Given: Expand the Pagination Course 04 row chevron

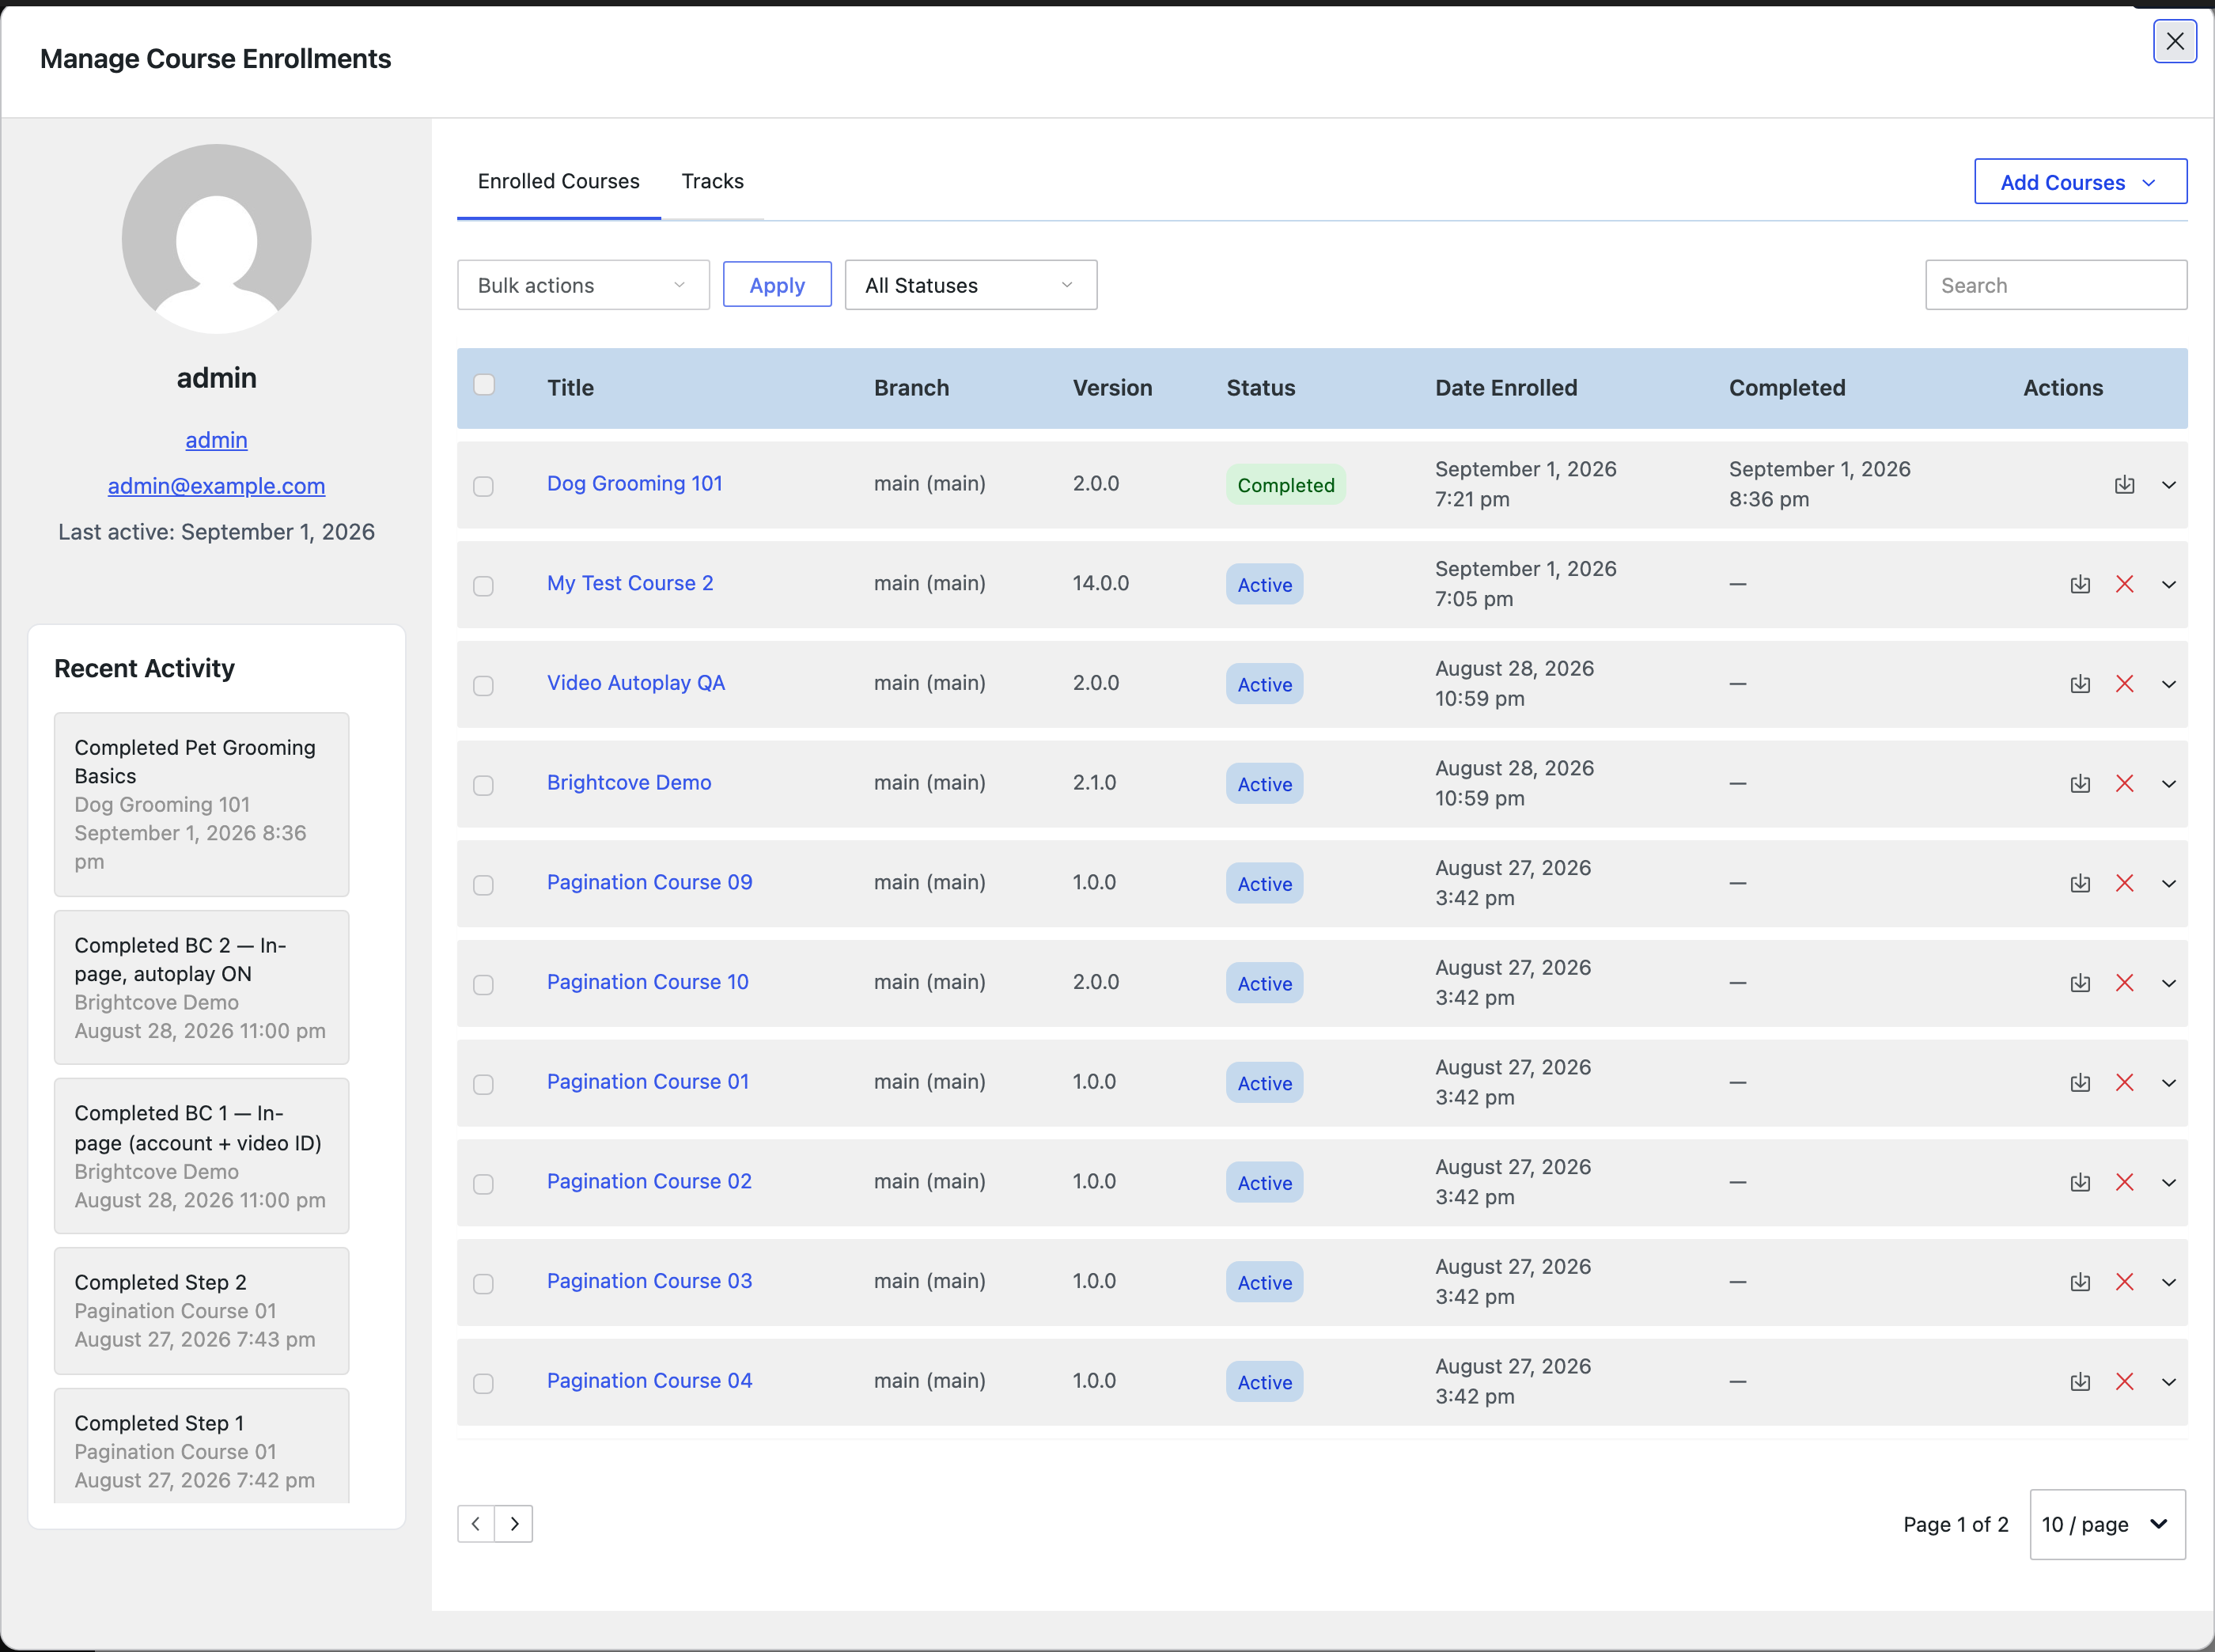Looking at the screenshot, I should (x=2168, y=1382).
